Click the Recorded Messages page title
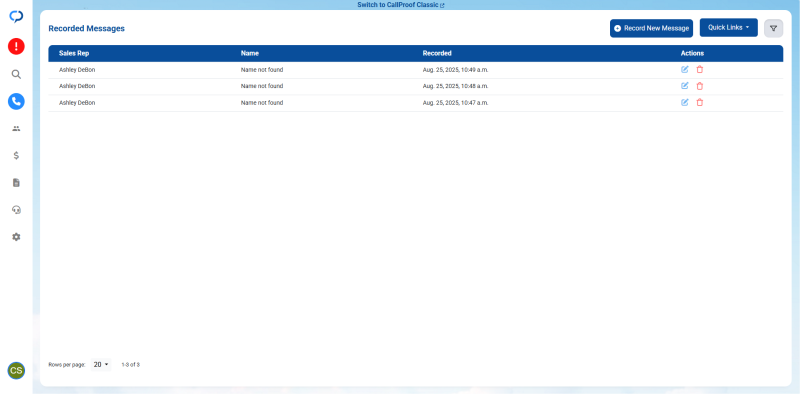This screenshot has height=394, width=800. (x=87, y=29)
